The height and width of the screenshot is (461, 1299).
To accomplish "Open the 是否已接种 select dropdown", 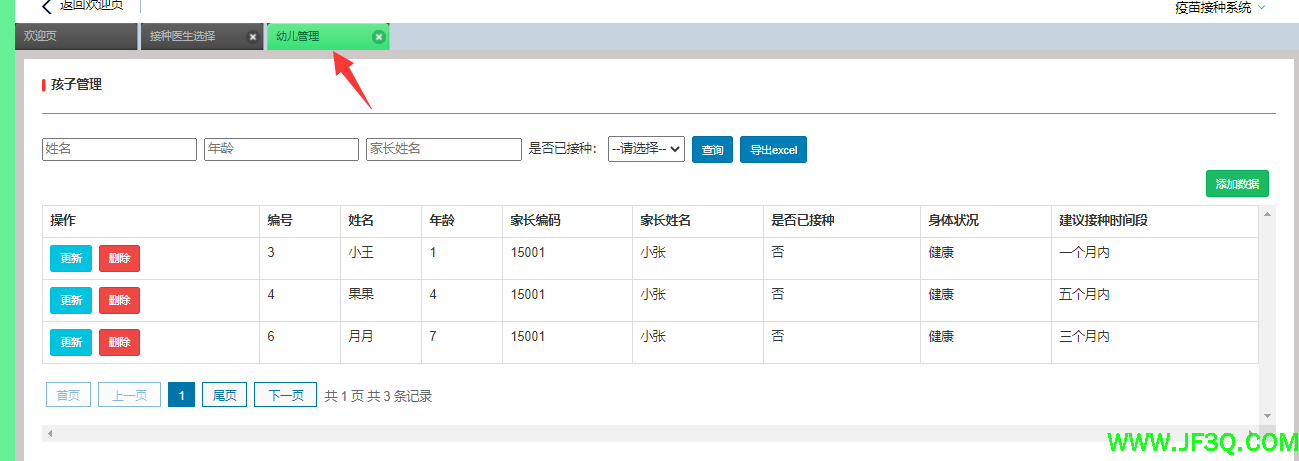I will (x=646, y=149).
